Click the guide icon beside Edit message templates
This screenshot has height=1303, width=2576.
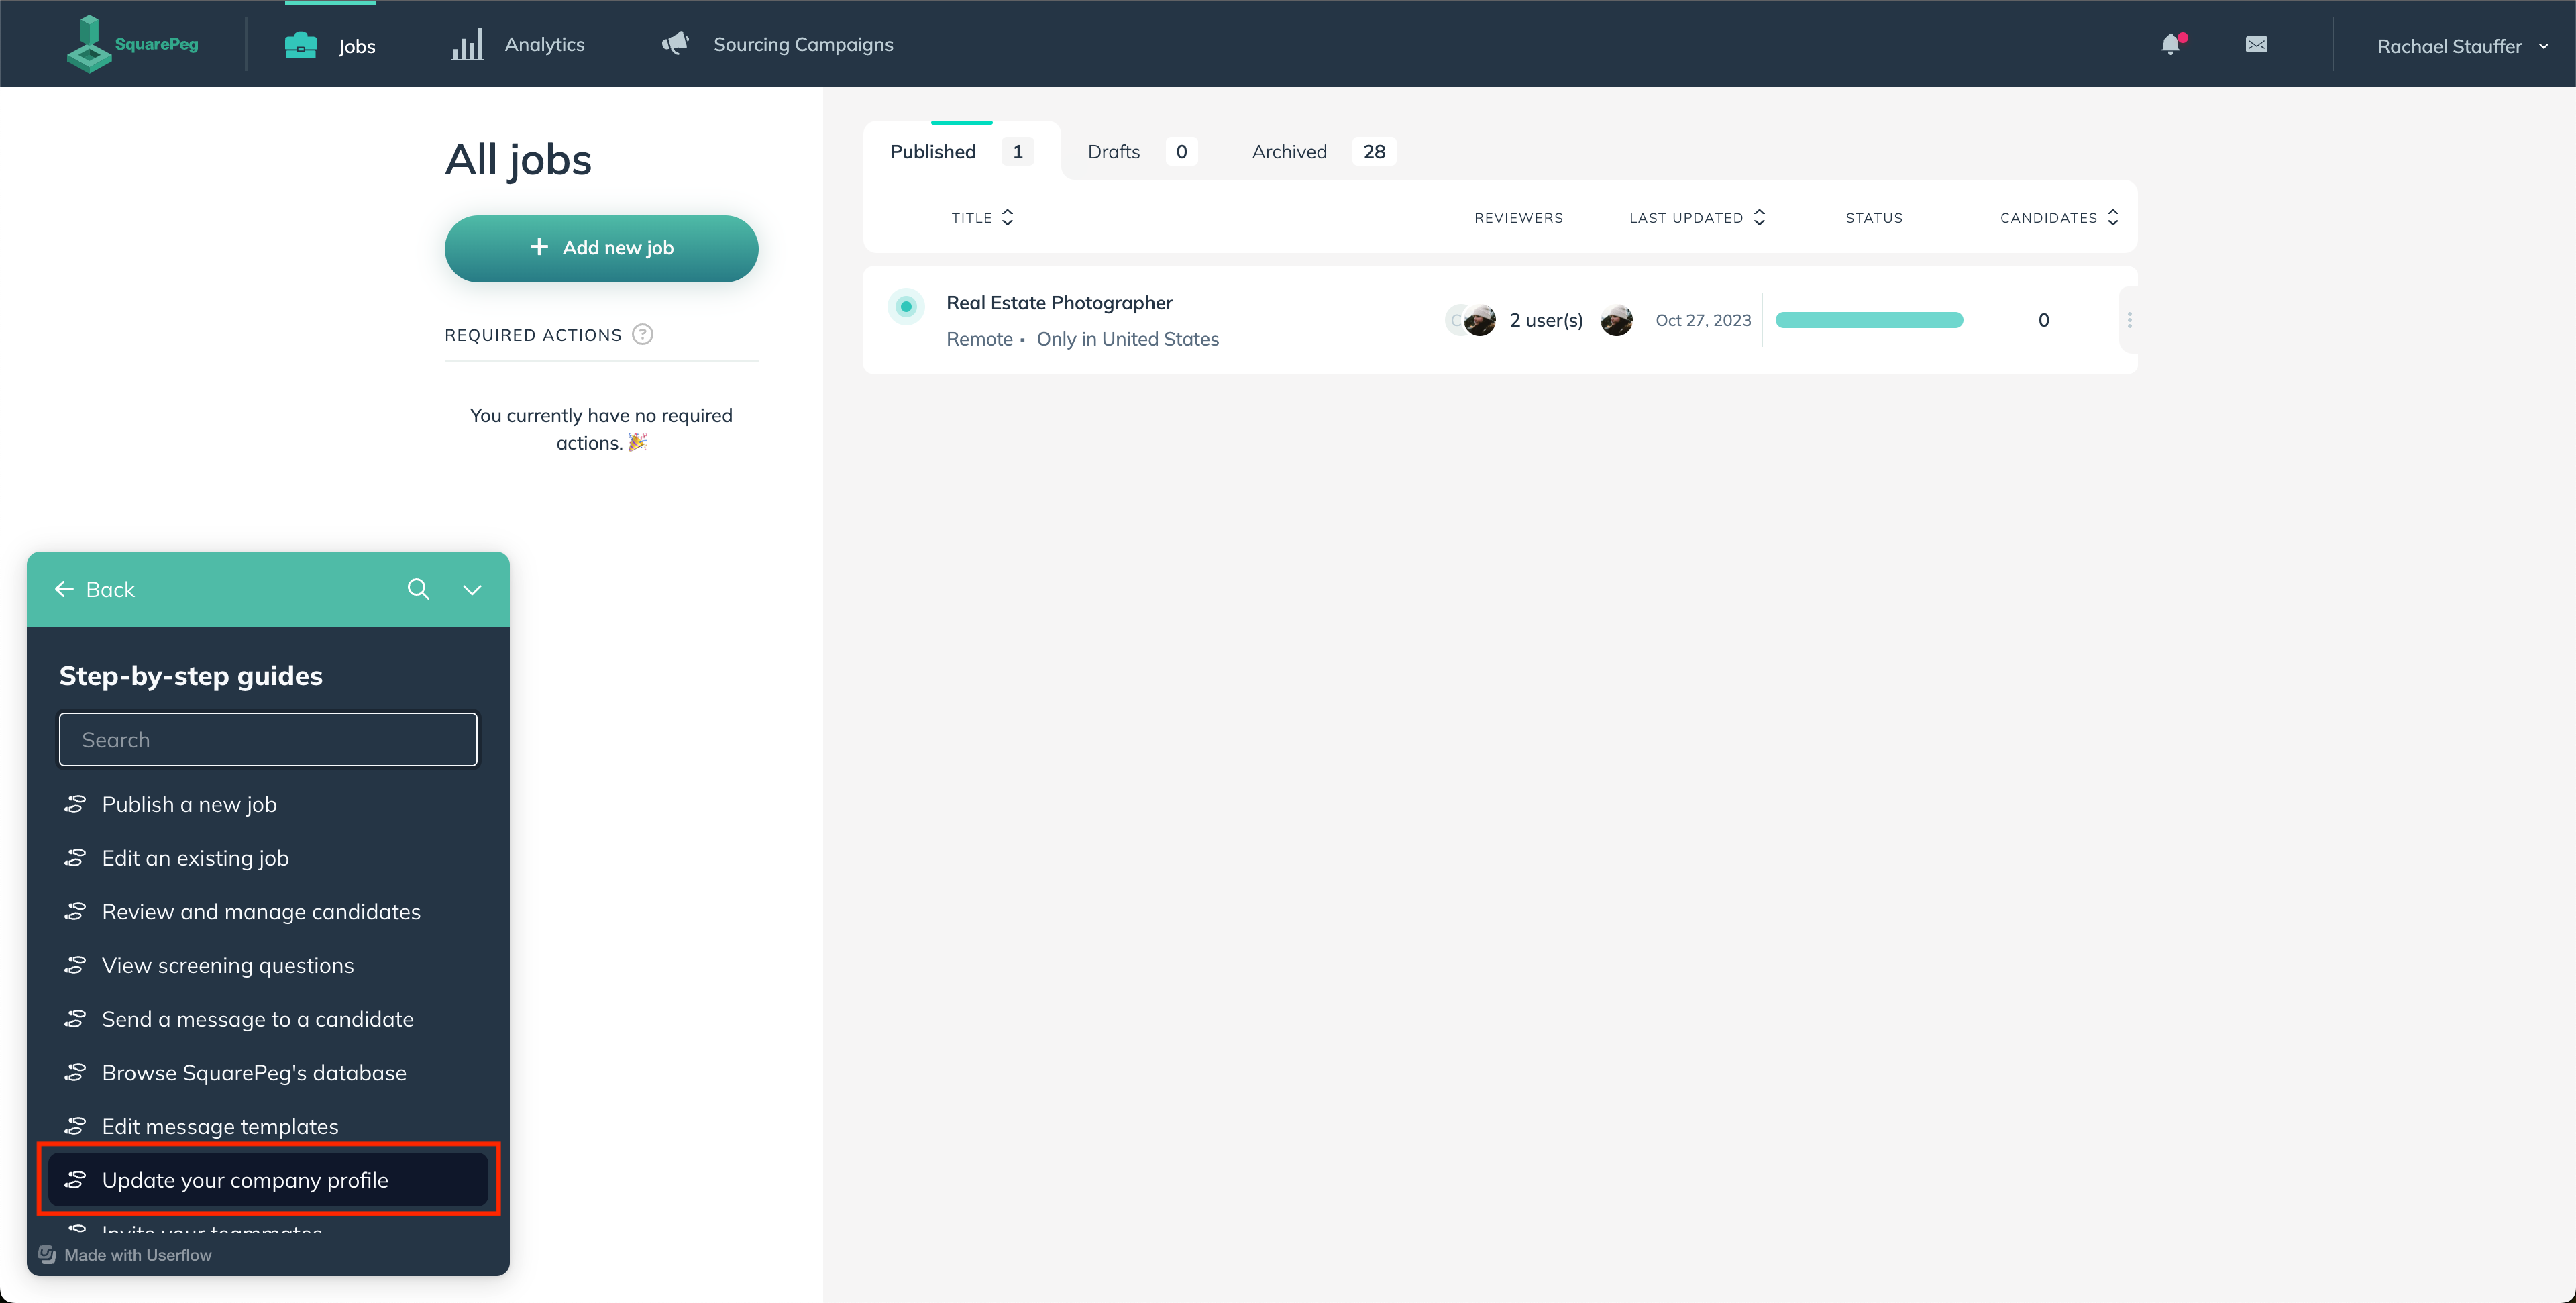point(75,1126)
